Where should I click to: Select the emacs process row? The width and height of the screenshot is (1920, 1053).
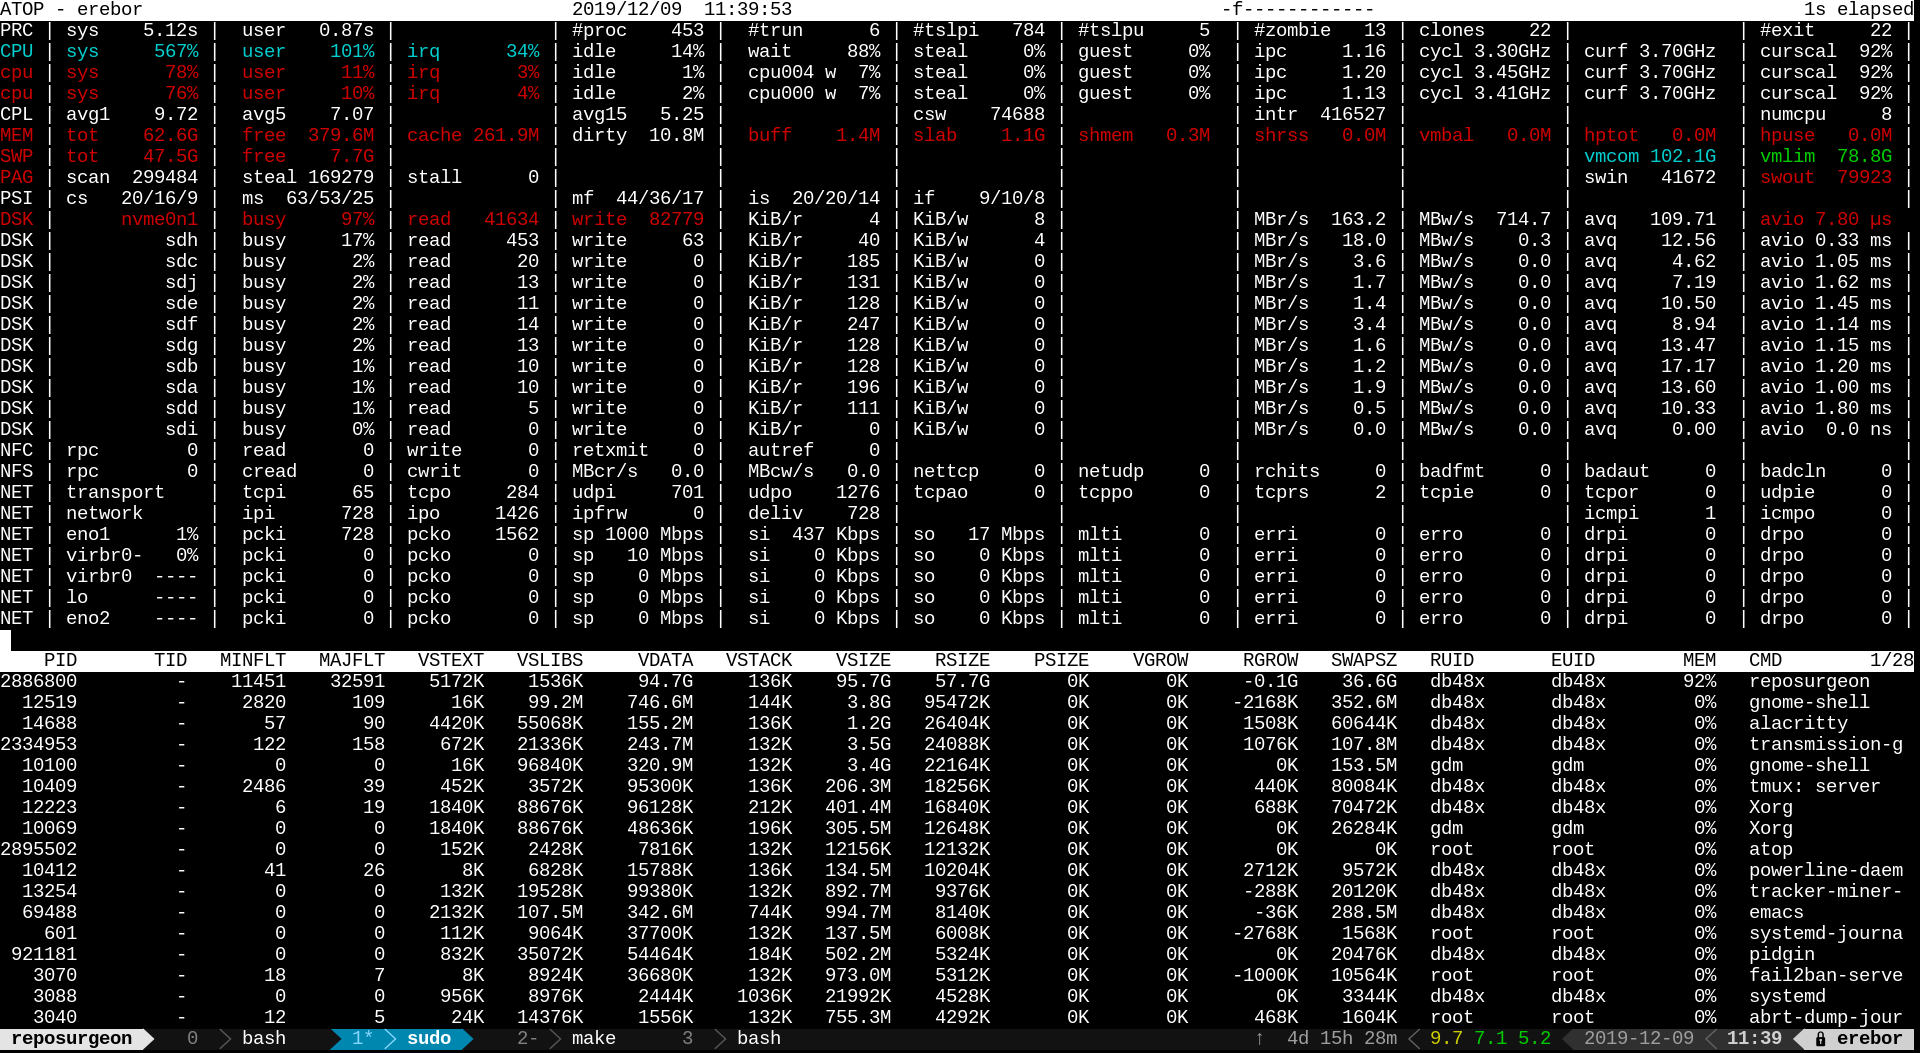point(957,913)
